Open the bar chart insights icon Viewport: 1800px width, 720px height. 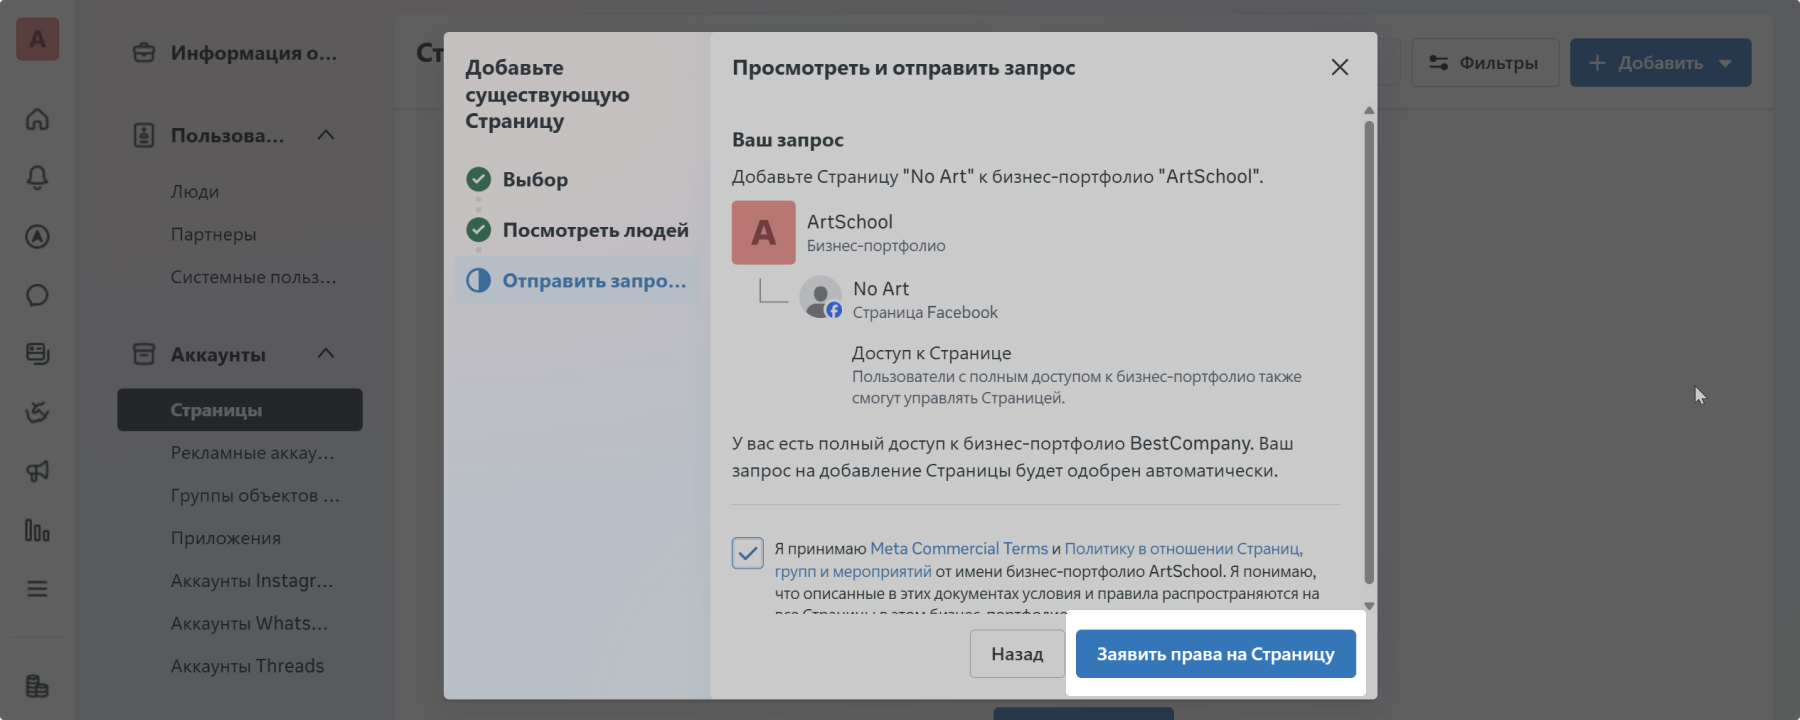pyautogui.click(x=37, y=530)
